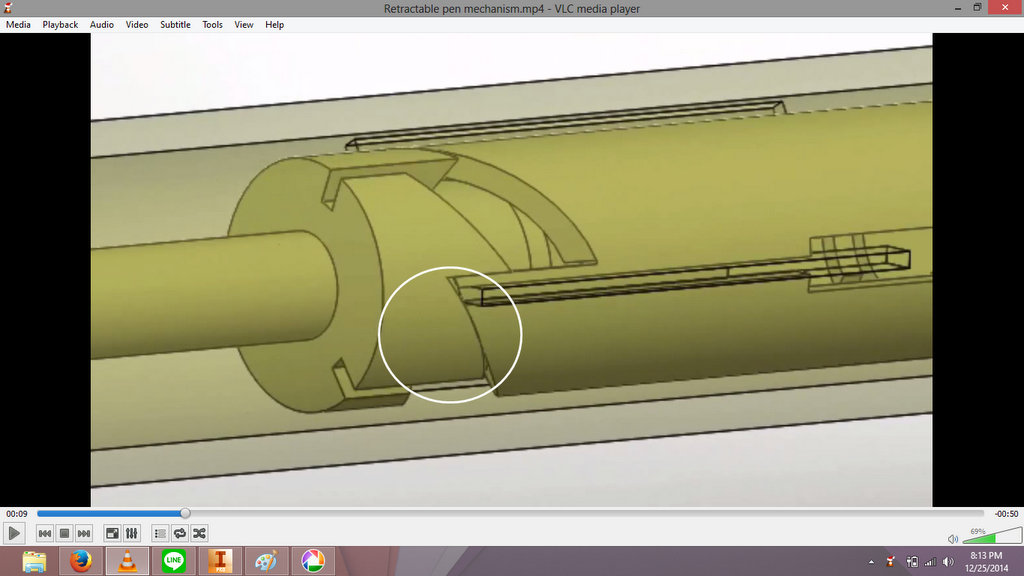Image resolution: width=1024 pixels, height=576 pixels.
Task: Launch LINE from the taskbar
Action: (x=172, y=561)
